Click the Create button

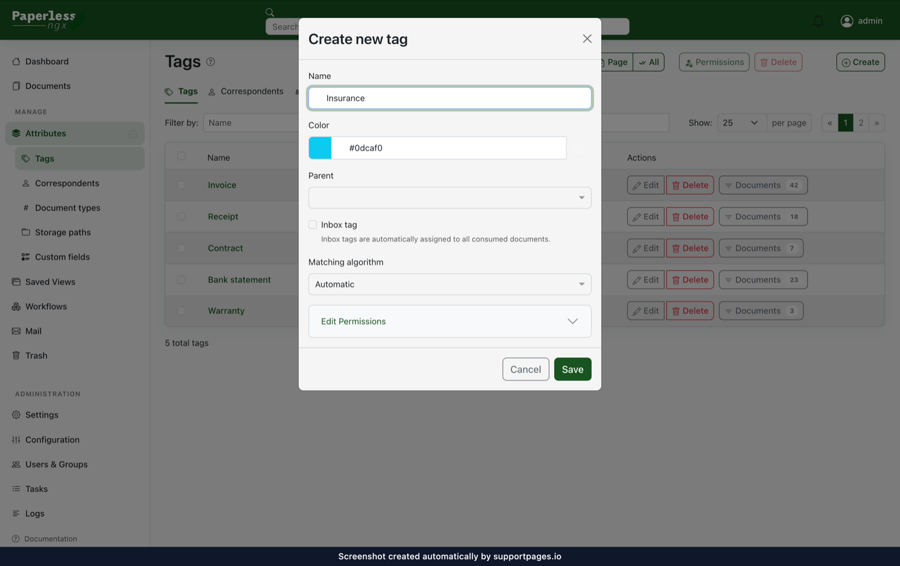coord(860,62)
